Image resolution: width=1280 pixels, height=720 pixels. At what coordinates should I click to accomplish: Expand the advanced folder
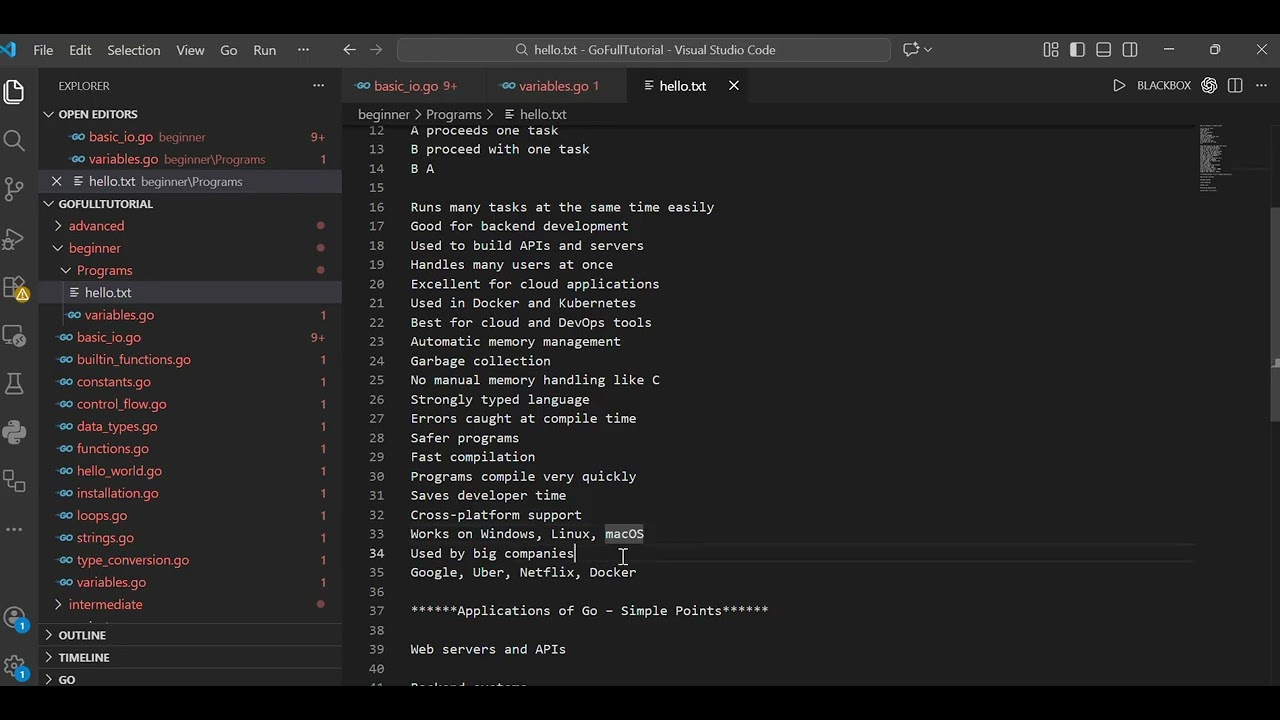coord(96,226)
